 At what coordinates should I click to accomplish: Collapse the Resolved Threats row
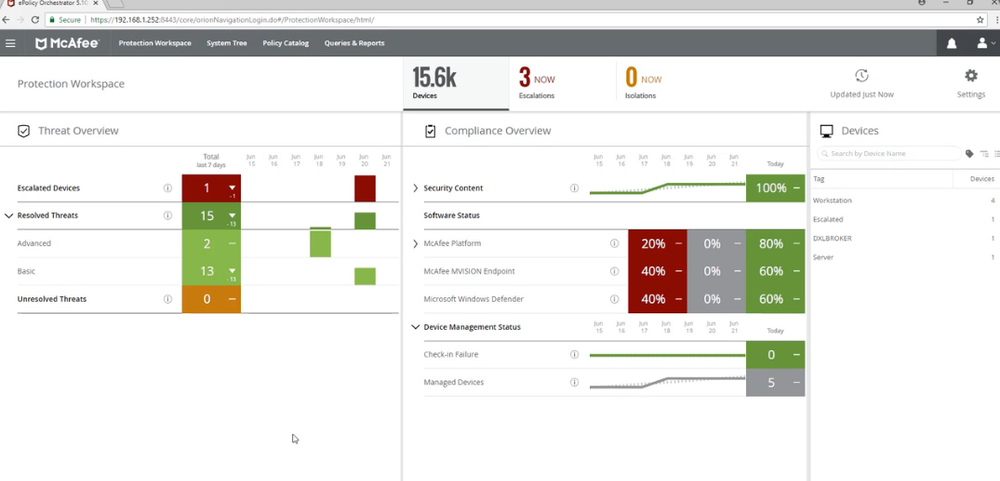pos(9,216)
